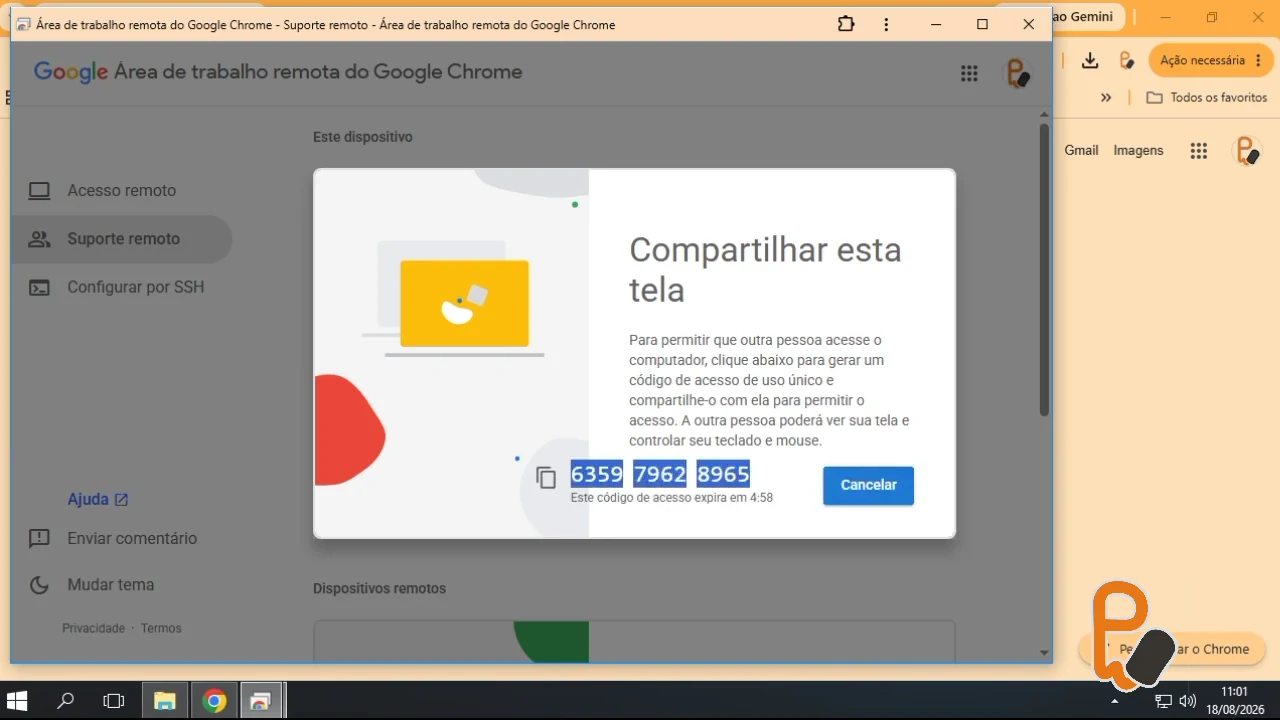Click the scroll-down arrow of the page scrollbar
Screen dimensions: 1280x720
coord(1044,653)
